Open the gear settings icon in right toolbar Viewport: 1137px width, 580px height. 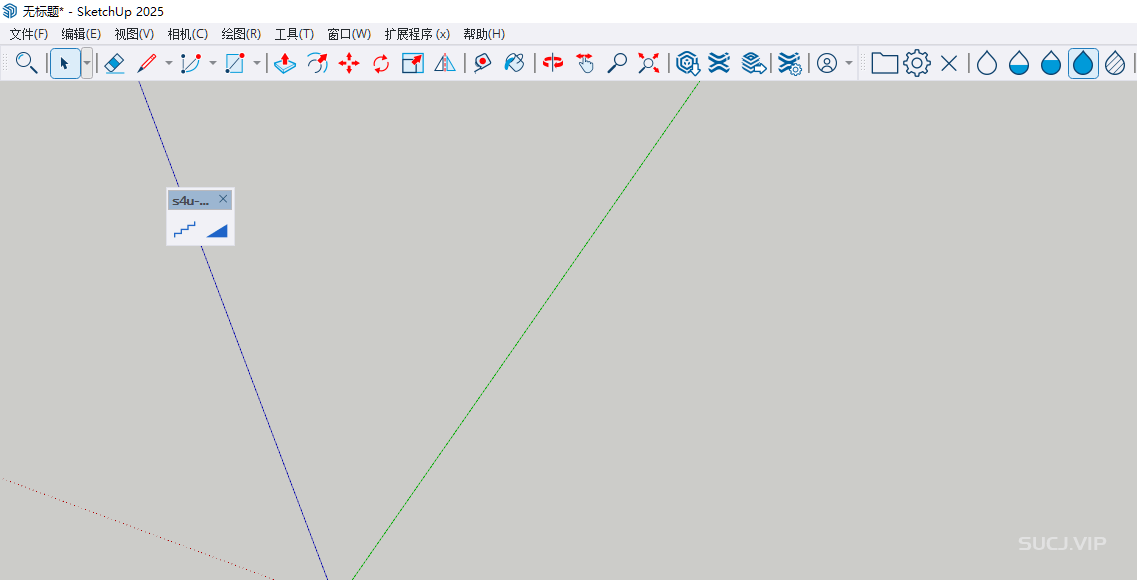point(917,63)
